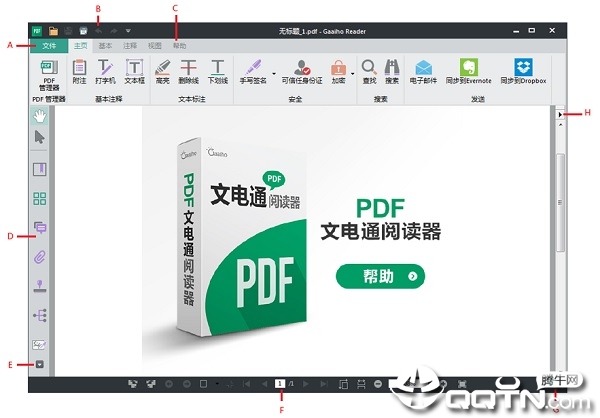Click the Undo arrow in quick access bar

click(99, 31)
